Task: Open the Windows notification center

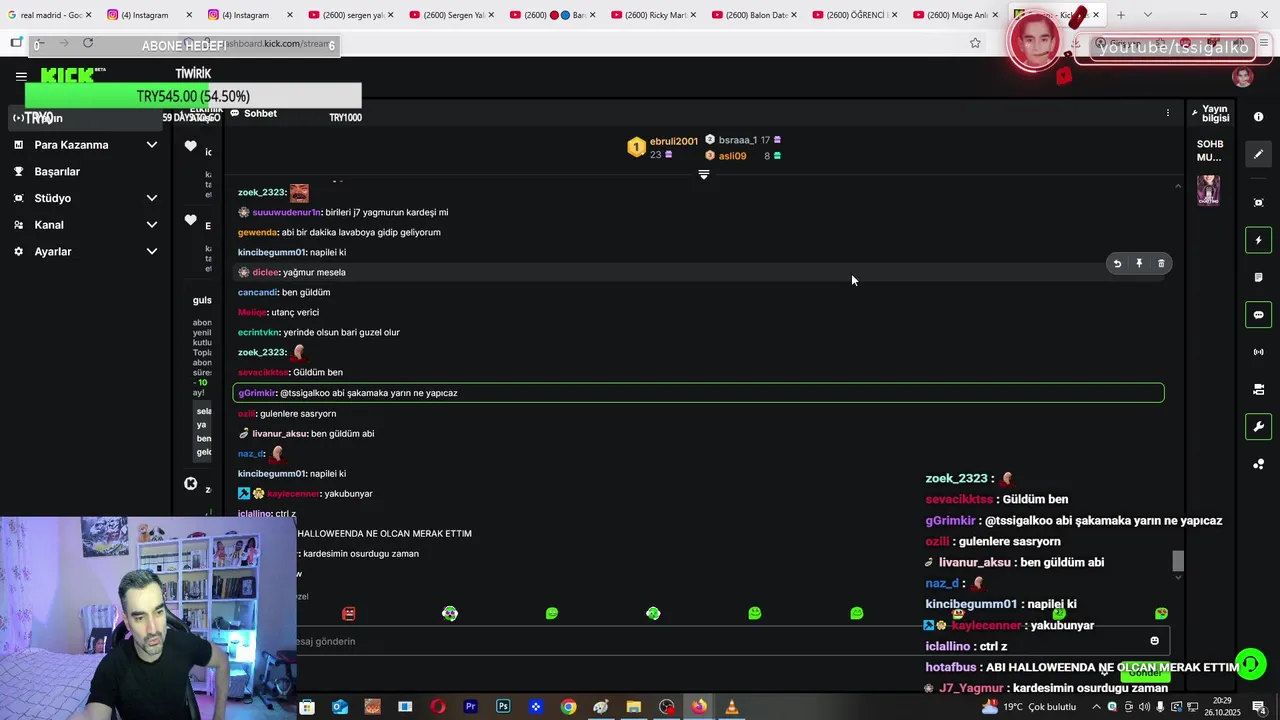Action: (1259, 707)
